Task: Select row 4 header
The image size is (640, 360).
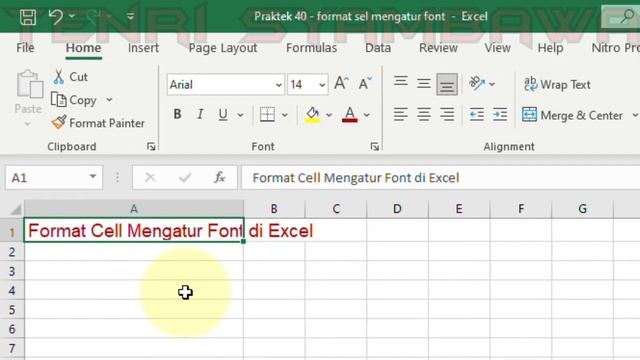Action: pyautogui.click(x=12, y=291)
